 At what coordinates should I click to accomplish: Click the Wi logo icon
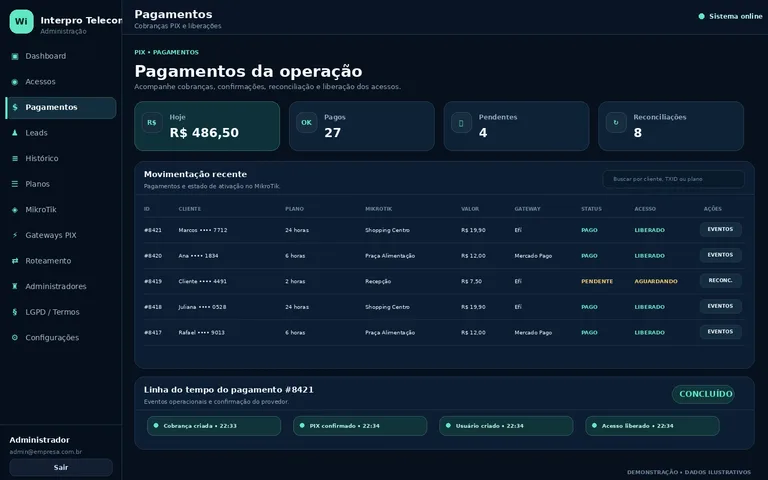tap(22, 22)
